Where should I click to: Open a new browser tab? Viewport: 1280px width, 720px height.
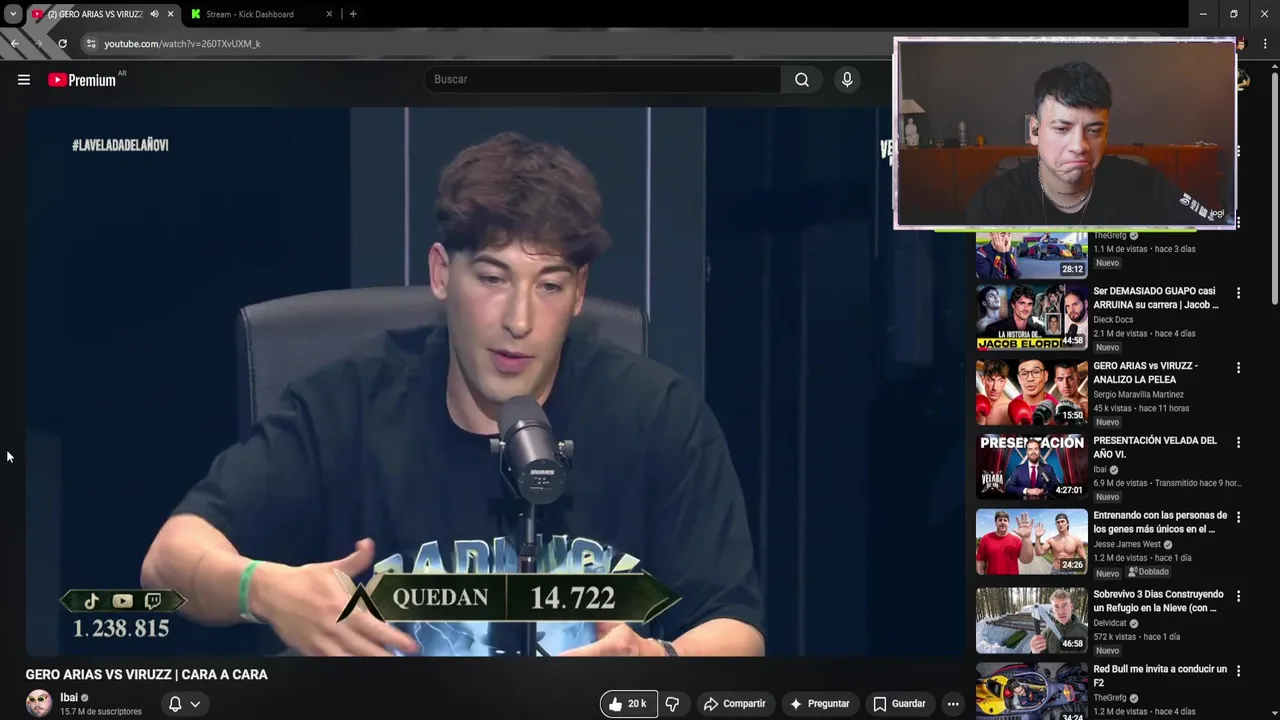[353, 14]
